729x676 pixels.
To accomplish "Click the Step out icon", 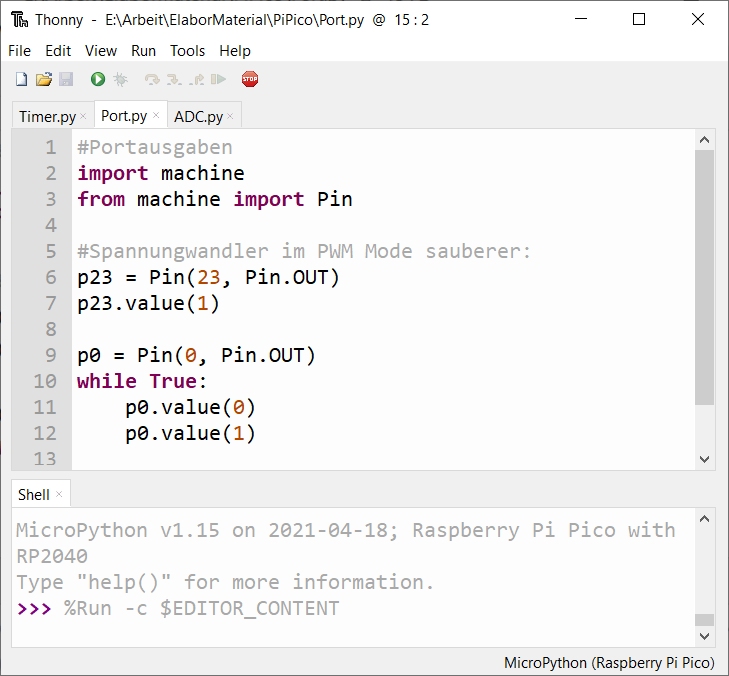I will [x=196, y=79].
